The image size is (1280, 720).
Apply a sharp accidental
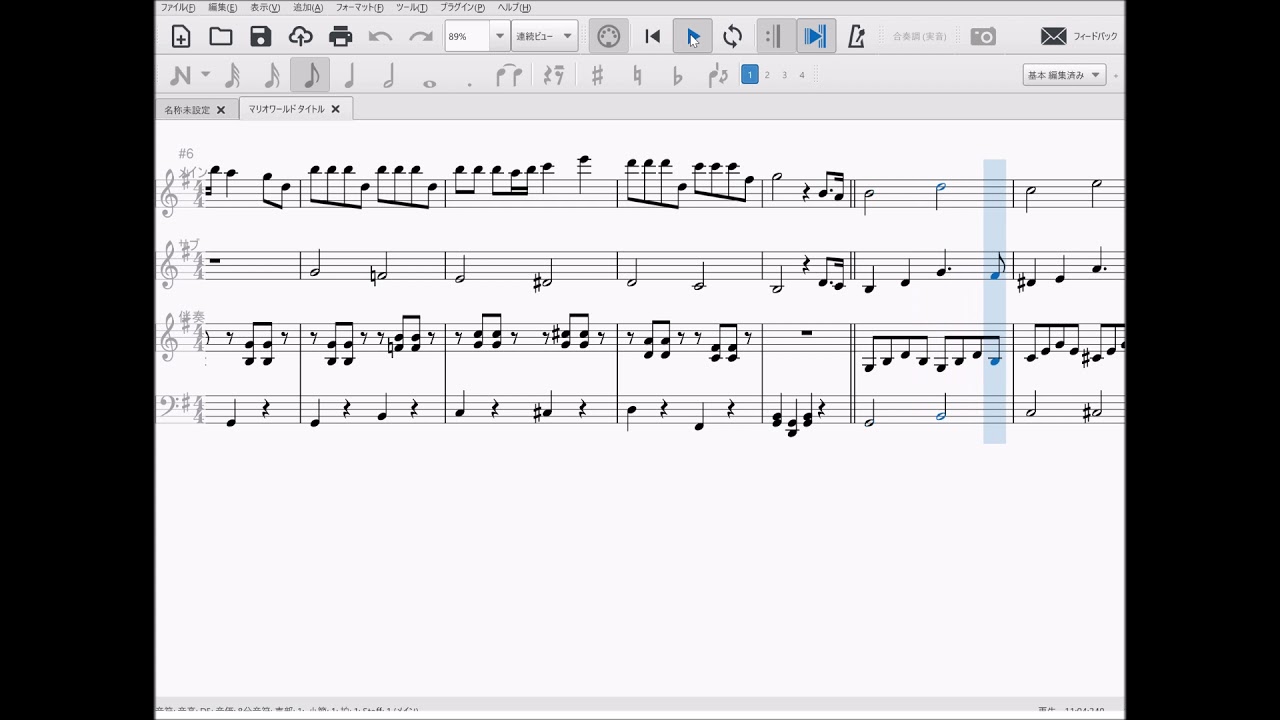[x=597, y=75]
